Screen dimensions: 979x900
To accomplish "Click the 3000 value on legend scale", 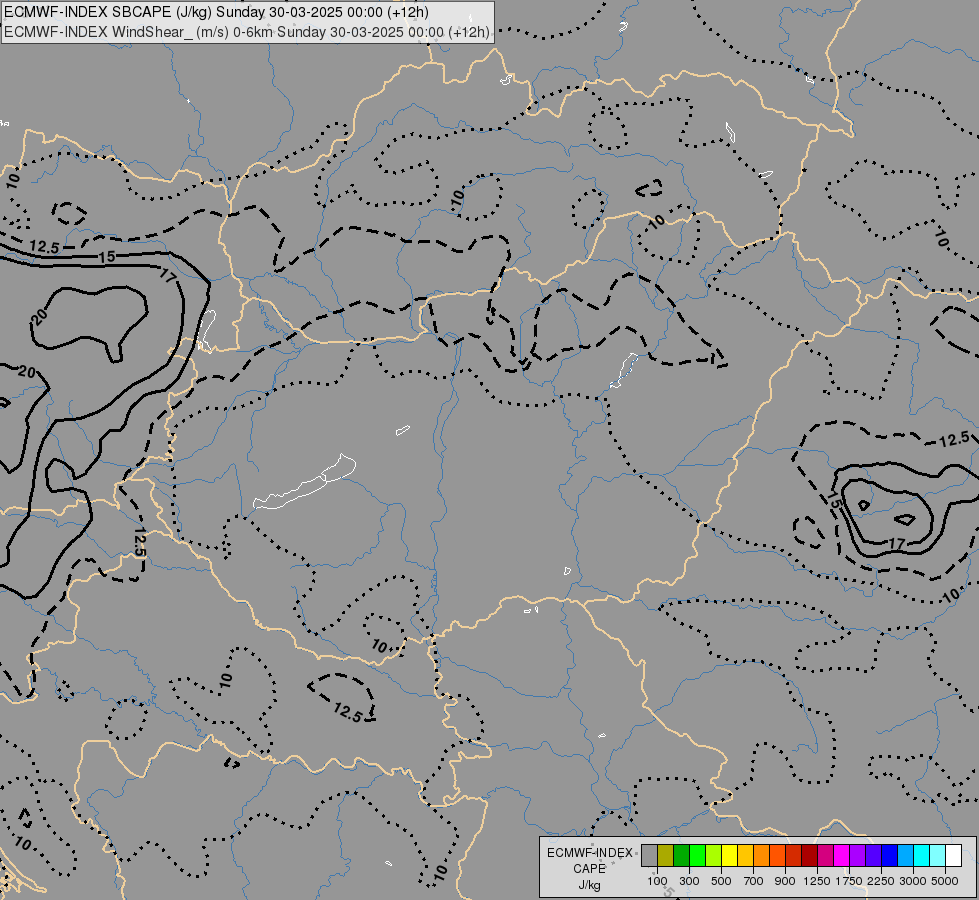I will 913,881.
